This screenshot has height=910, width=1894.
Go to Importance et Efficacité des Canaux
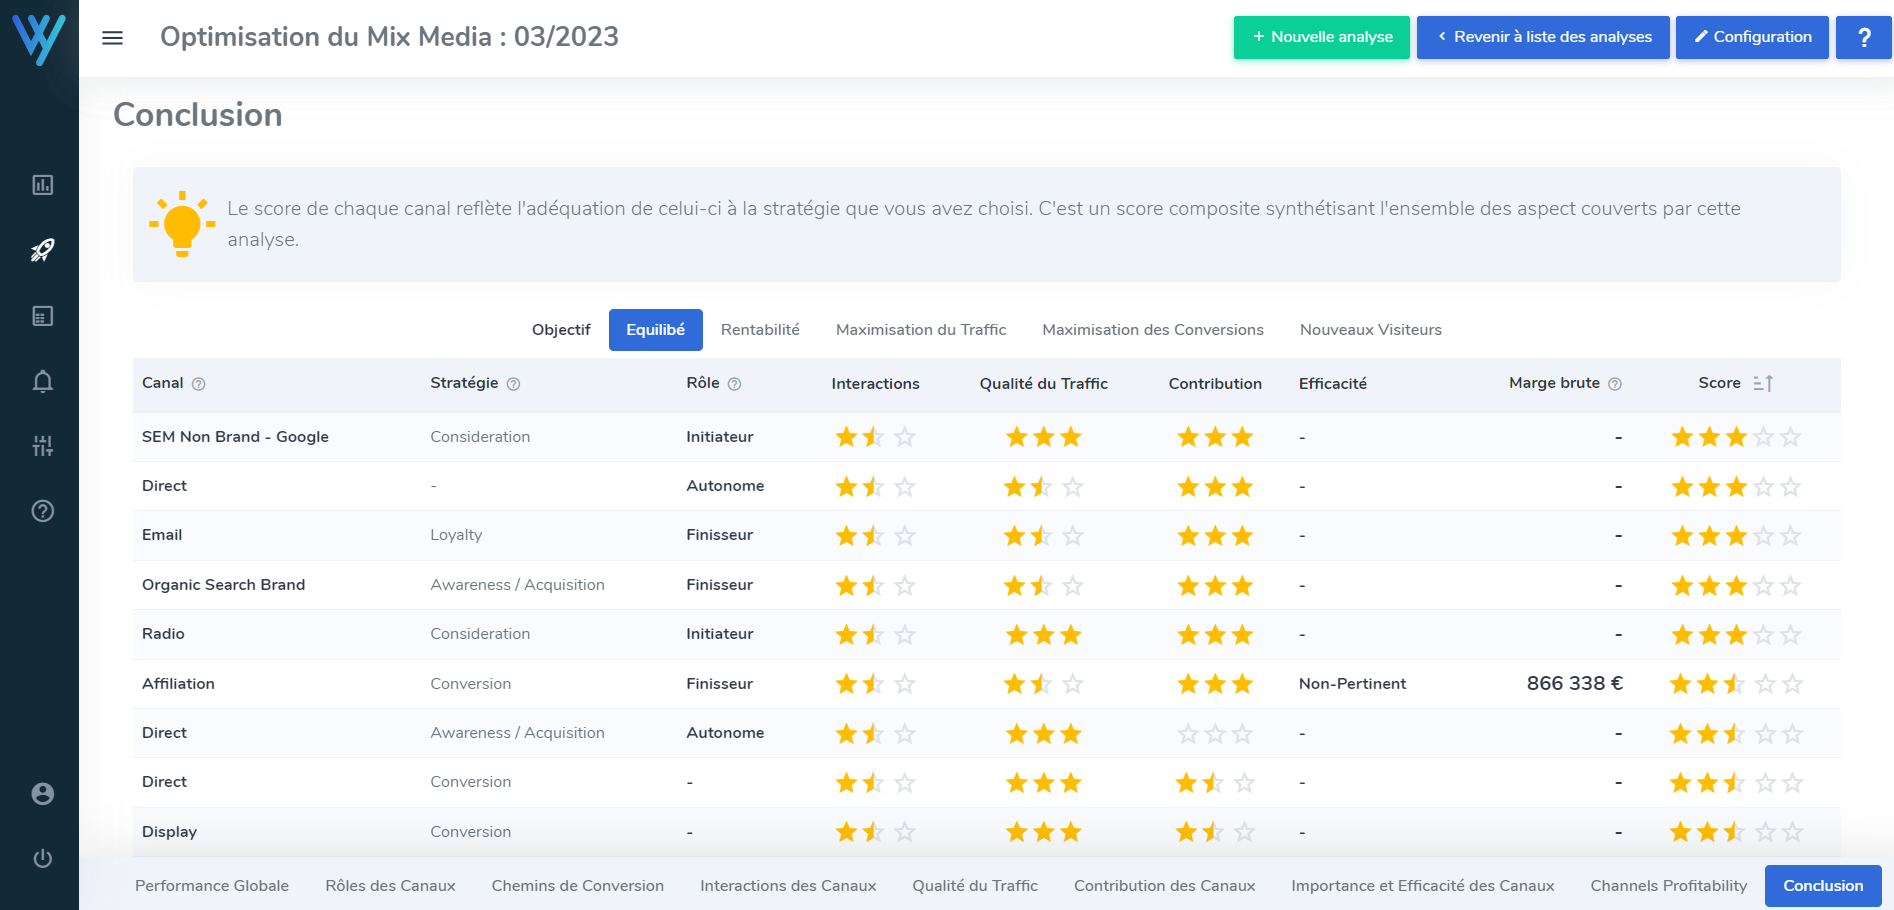[x=1422, y=886]
